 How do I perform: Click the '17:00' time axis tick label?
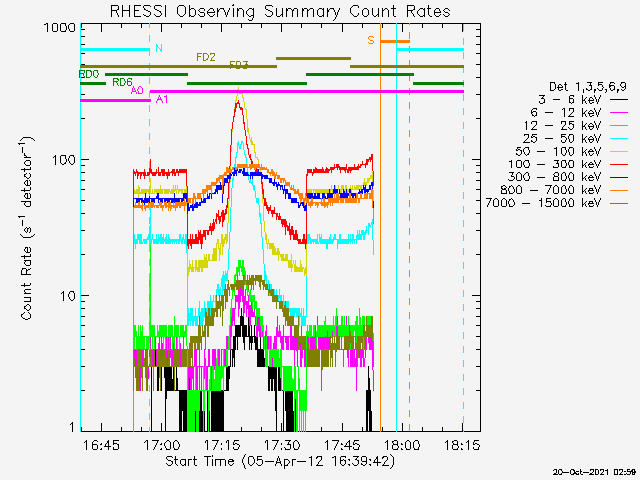(x=162, y=445)
